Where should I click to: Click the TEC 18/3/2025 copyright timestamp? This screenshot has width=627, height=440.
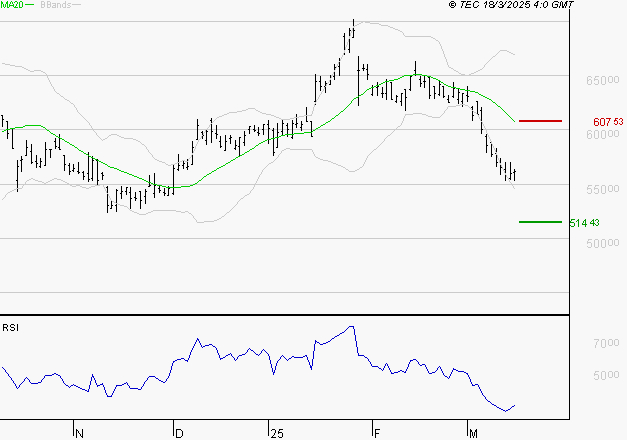(x=511, y=5)
